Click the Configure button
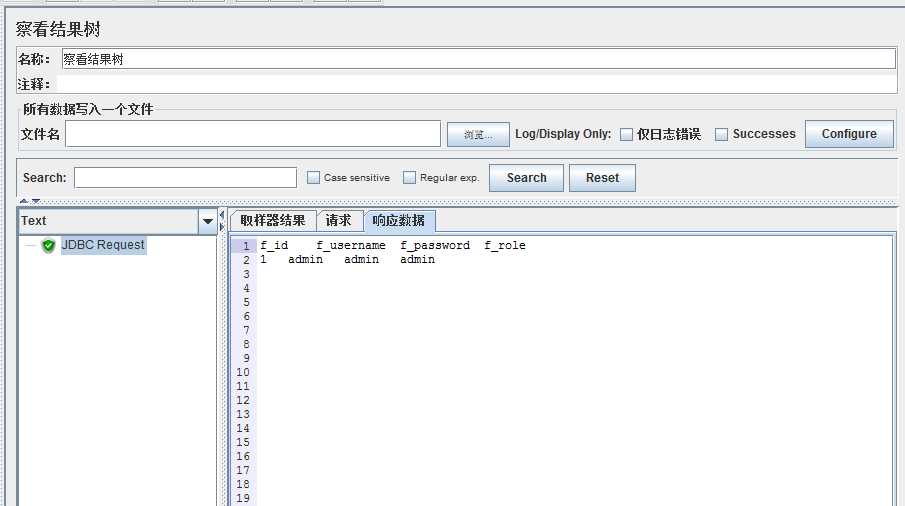905x506 pixels. [x=849, y=134]
